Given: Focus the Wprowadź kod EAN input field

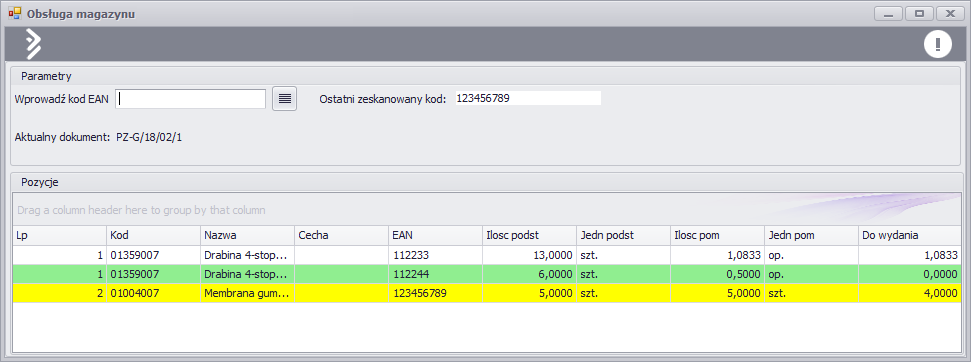Looking at the screenshot, I should coord(191,98).
